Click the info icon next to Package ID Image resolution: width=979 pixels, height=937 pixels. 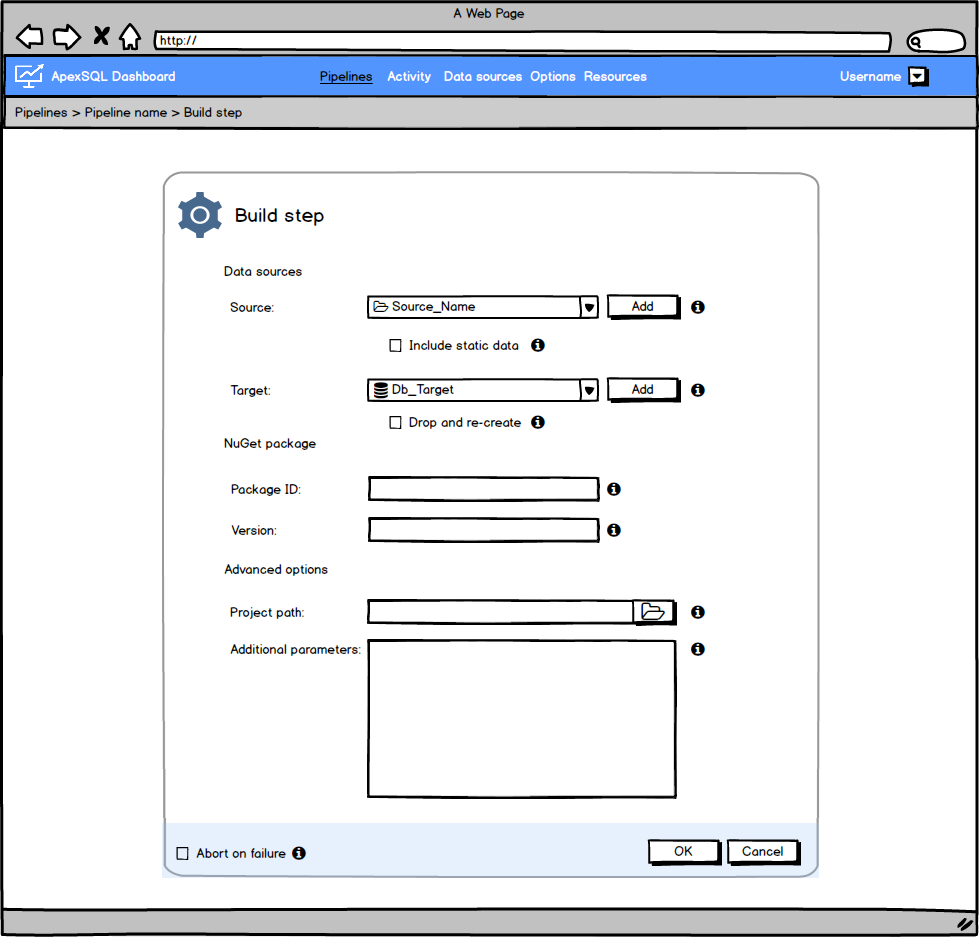613,489
